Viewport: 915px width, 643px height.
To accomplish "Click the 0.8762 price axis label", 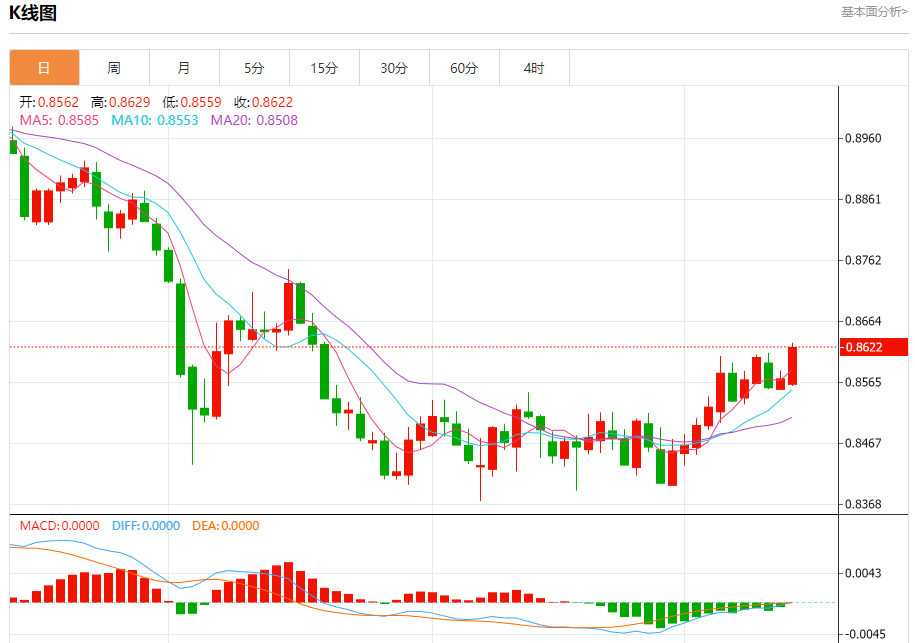I will [863, 260].
